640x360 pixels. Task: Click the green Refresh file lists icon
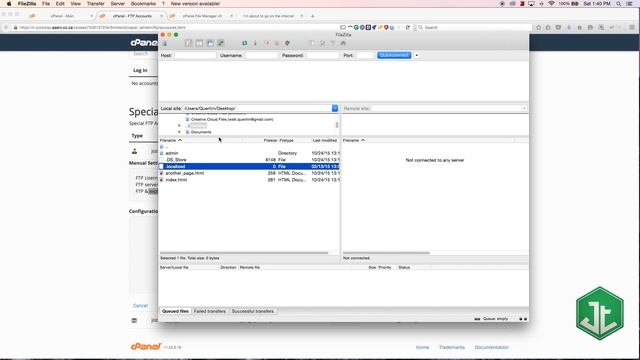point(244,43)
